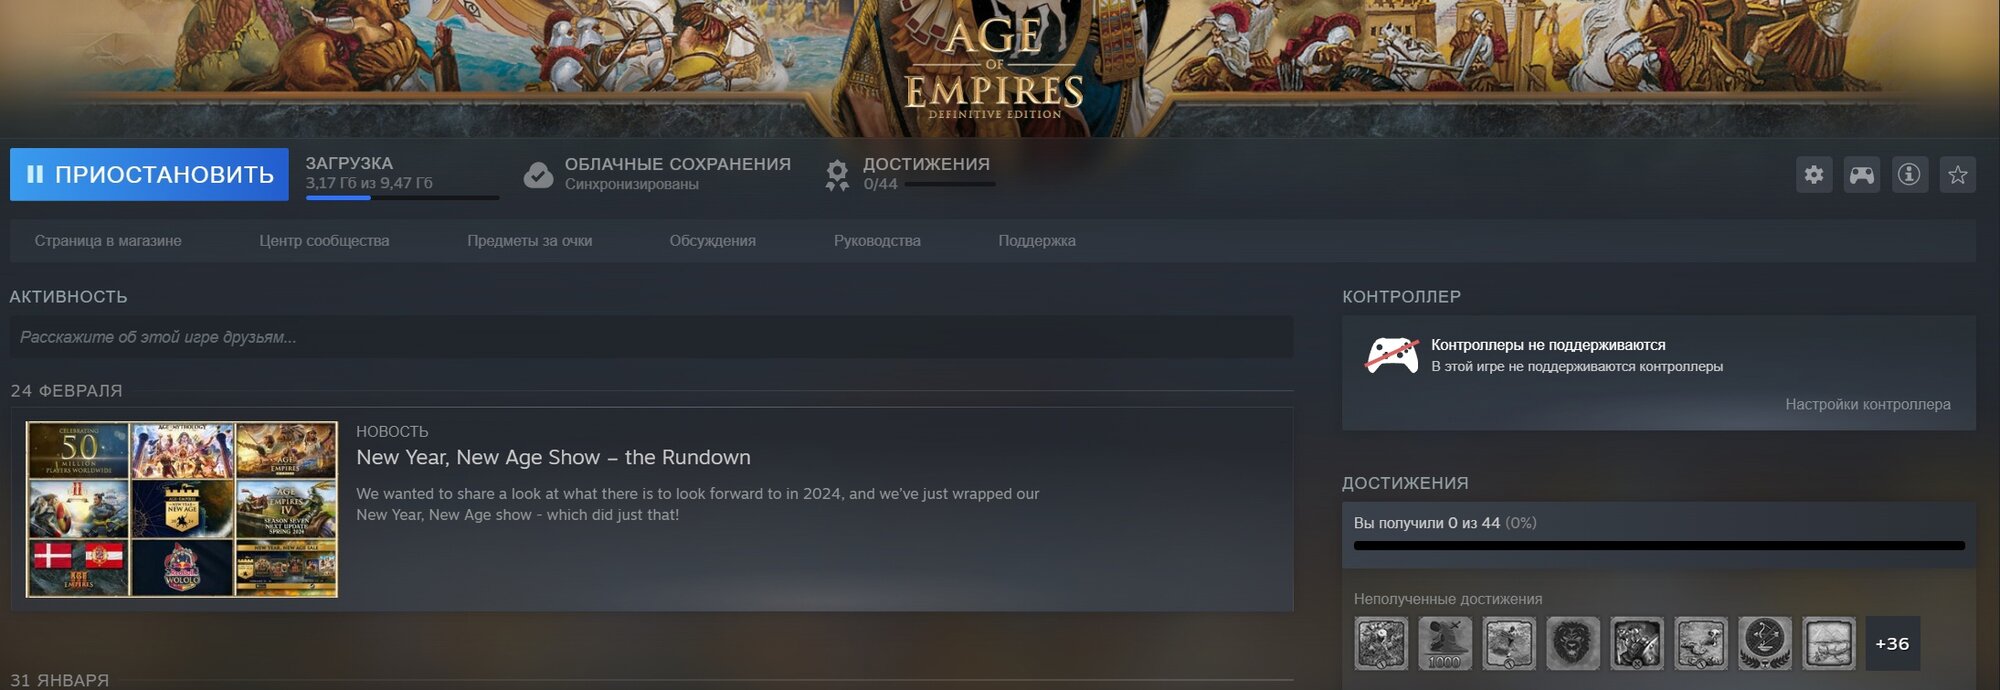Open the New Year, New Age Show news thumbnail
The width and height of the screenshot is (2000, 690).
tap(182, 509)
